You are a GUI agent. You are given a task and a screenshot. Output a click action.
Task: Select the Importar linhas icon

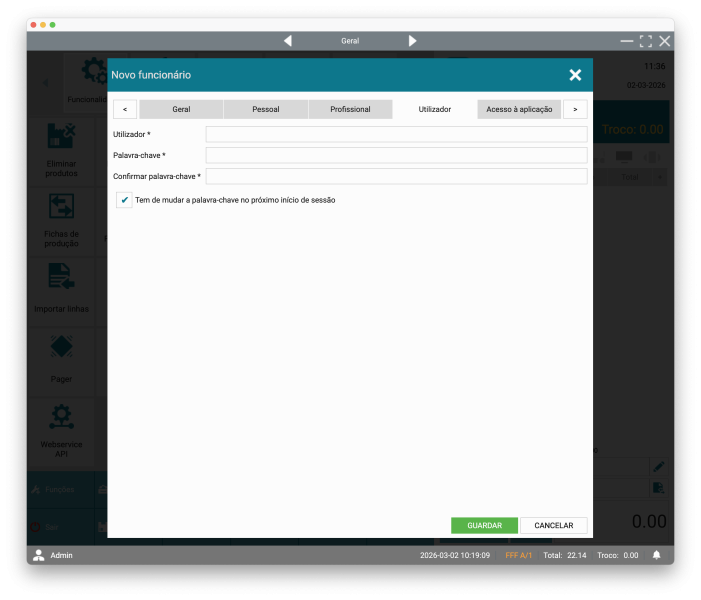(61, 277)
